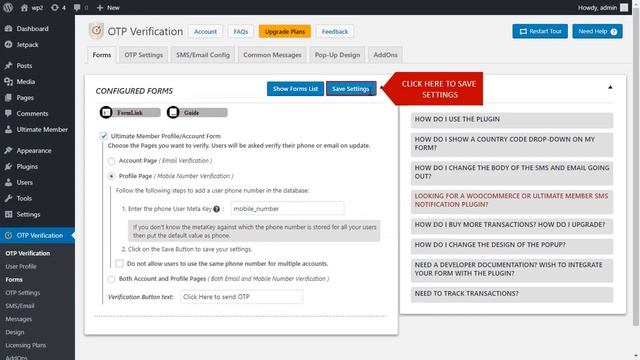This screenshot has width=640, height=360.
Task: Click the help icon beside User Meta Key
Action: click(x=216, y=209)
